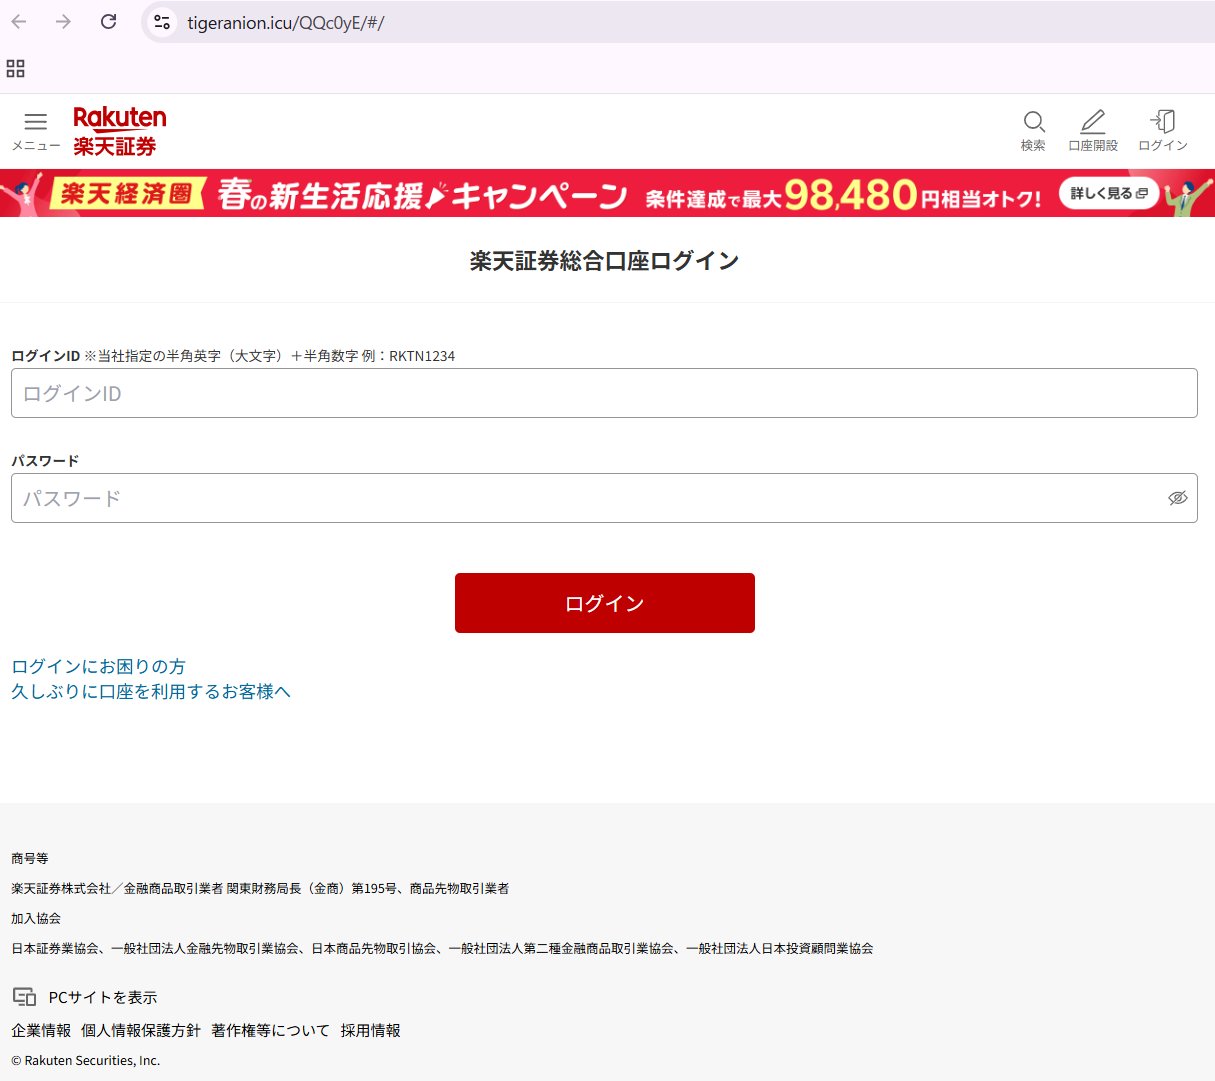Open 企業情報 footer link
This screenshot has height=1081, width=1215.
(41, 1030)
